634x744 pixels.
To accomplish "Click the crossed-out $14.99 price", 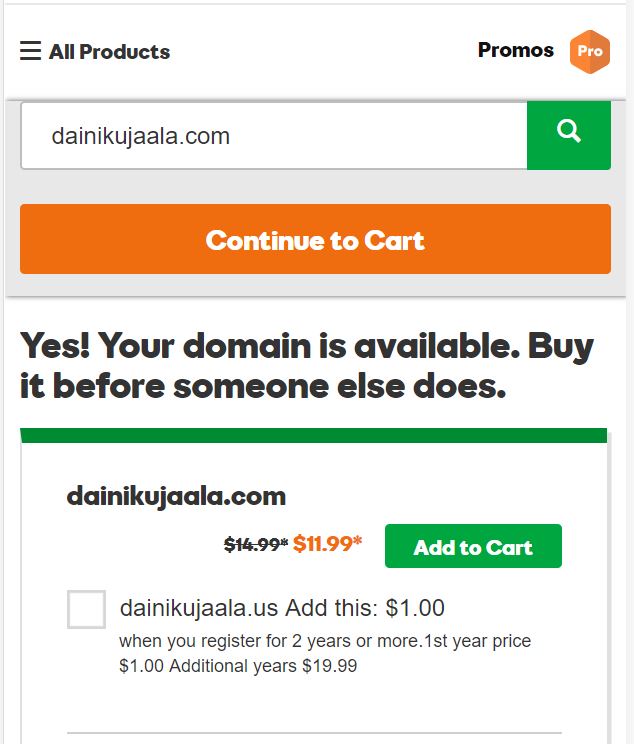I will coord(255,545).
